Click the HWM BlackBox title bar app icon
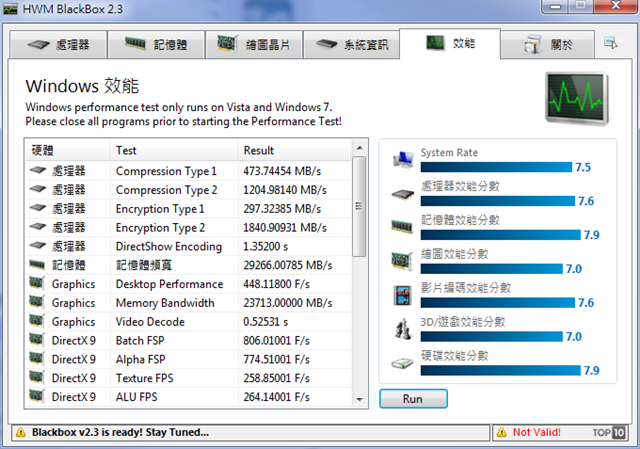Screen dimensions: 640x449 (x=10, y=9)
